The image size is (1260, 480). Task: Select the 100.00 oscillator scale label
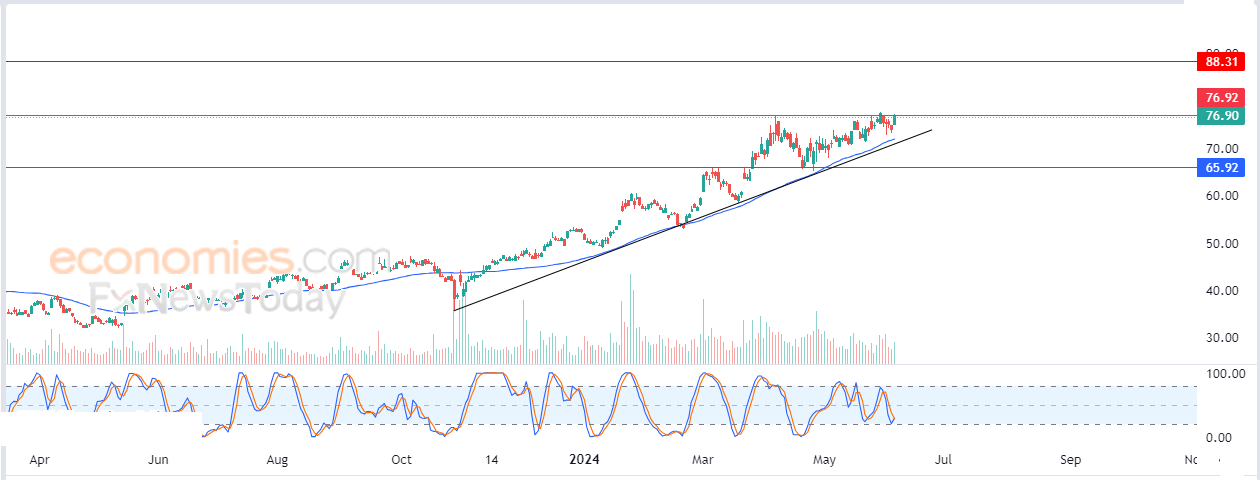1223,373
